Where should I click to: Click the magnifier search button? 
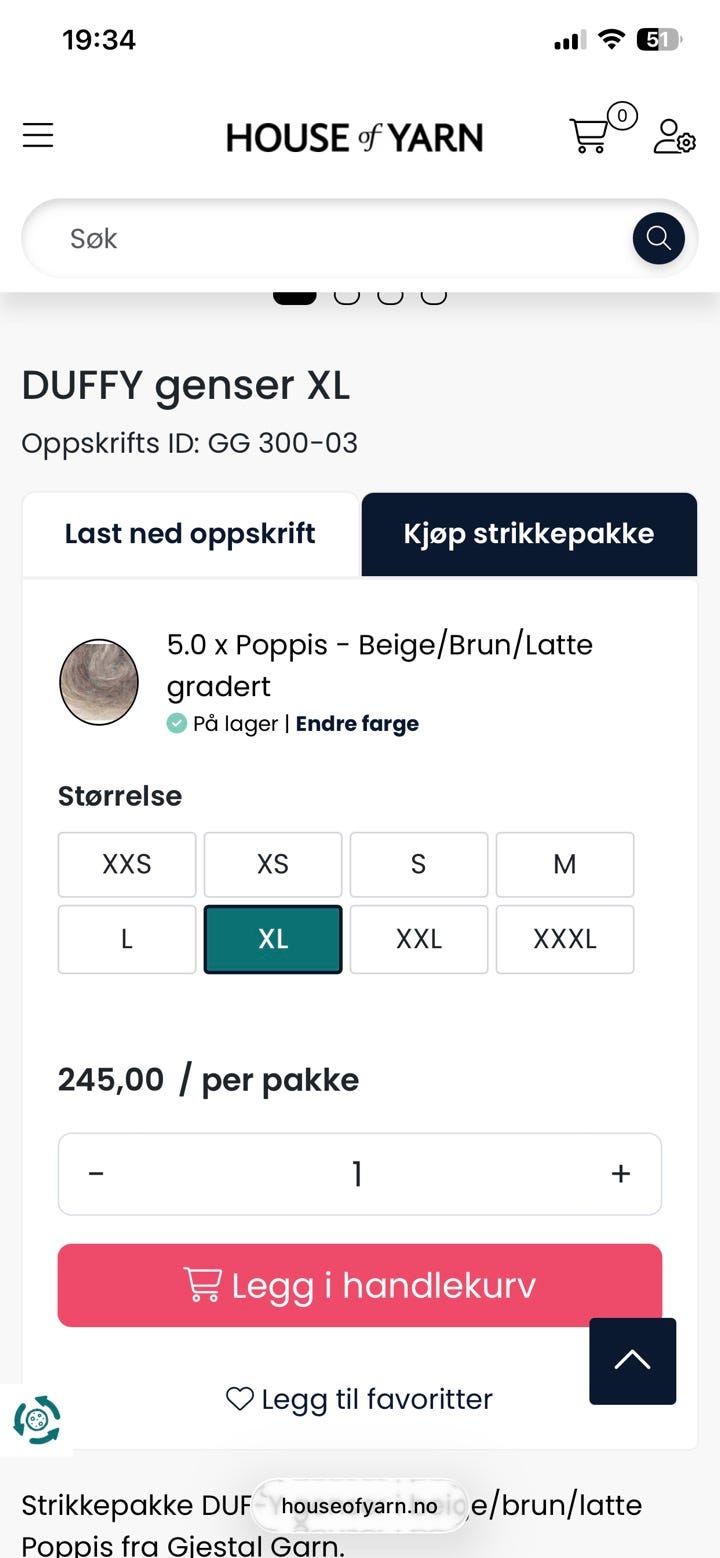pyautogui.click(x=658, y=238)
